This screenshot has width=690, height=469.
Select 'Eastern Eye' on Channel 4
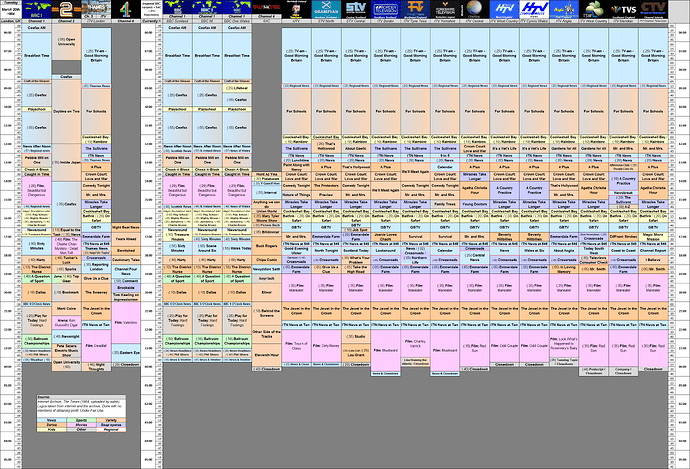(126, 353)
